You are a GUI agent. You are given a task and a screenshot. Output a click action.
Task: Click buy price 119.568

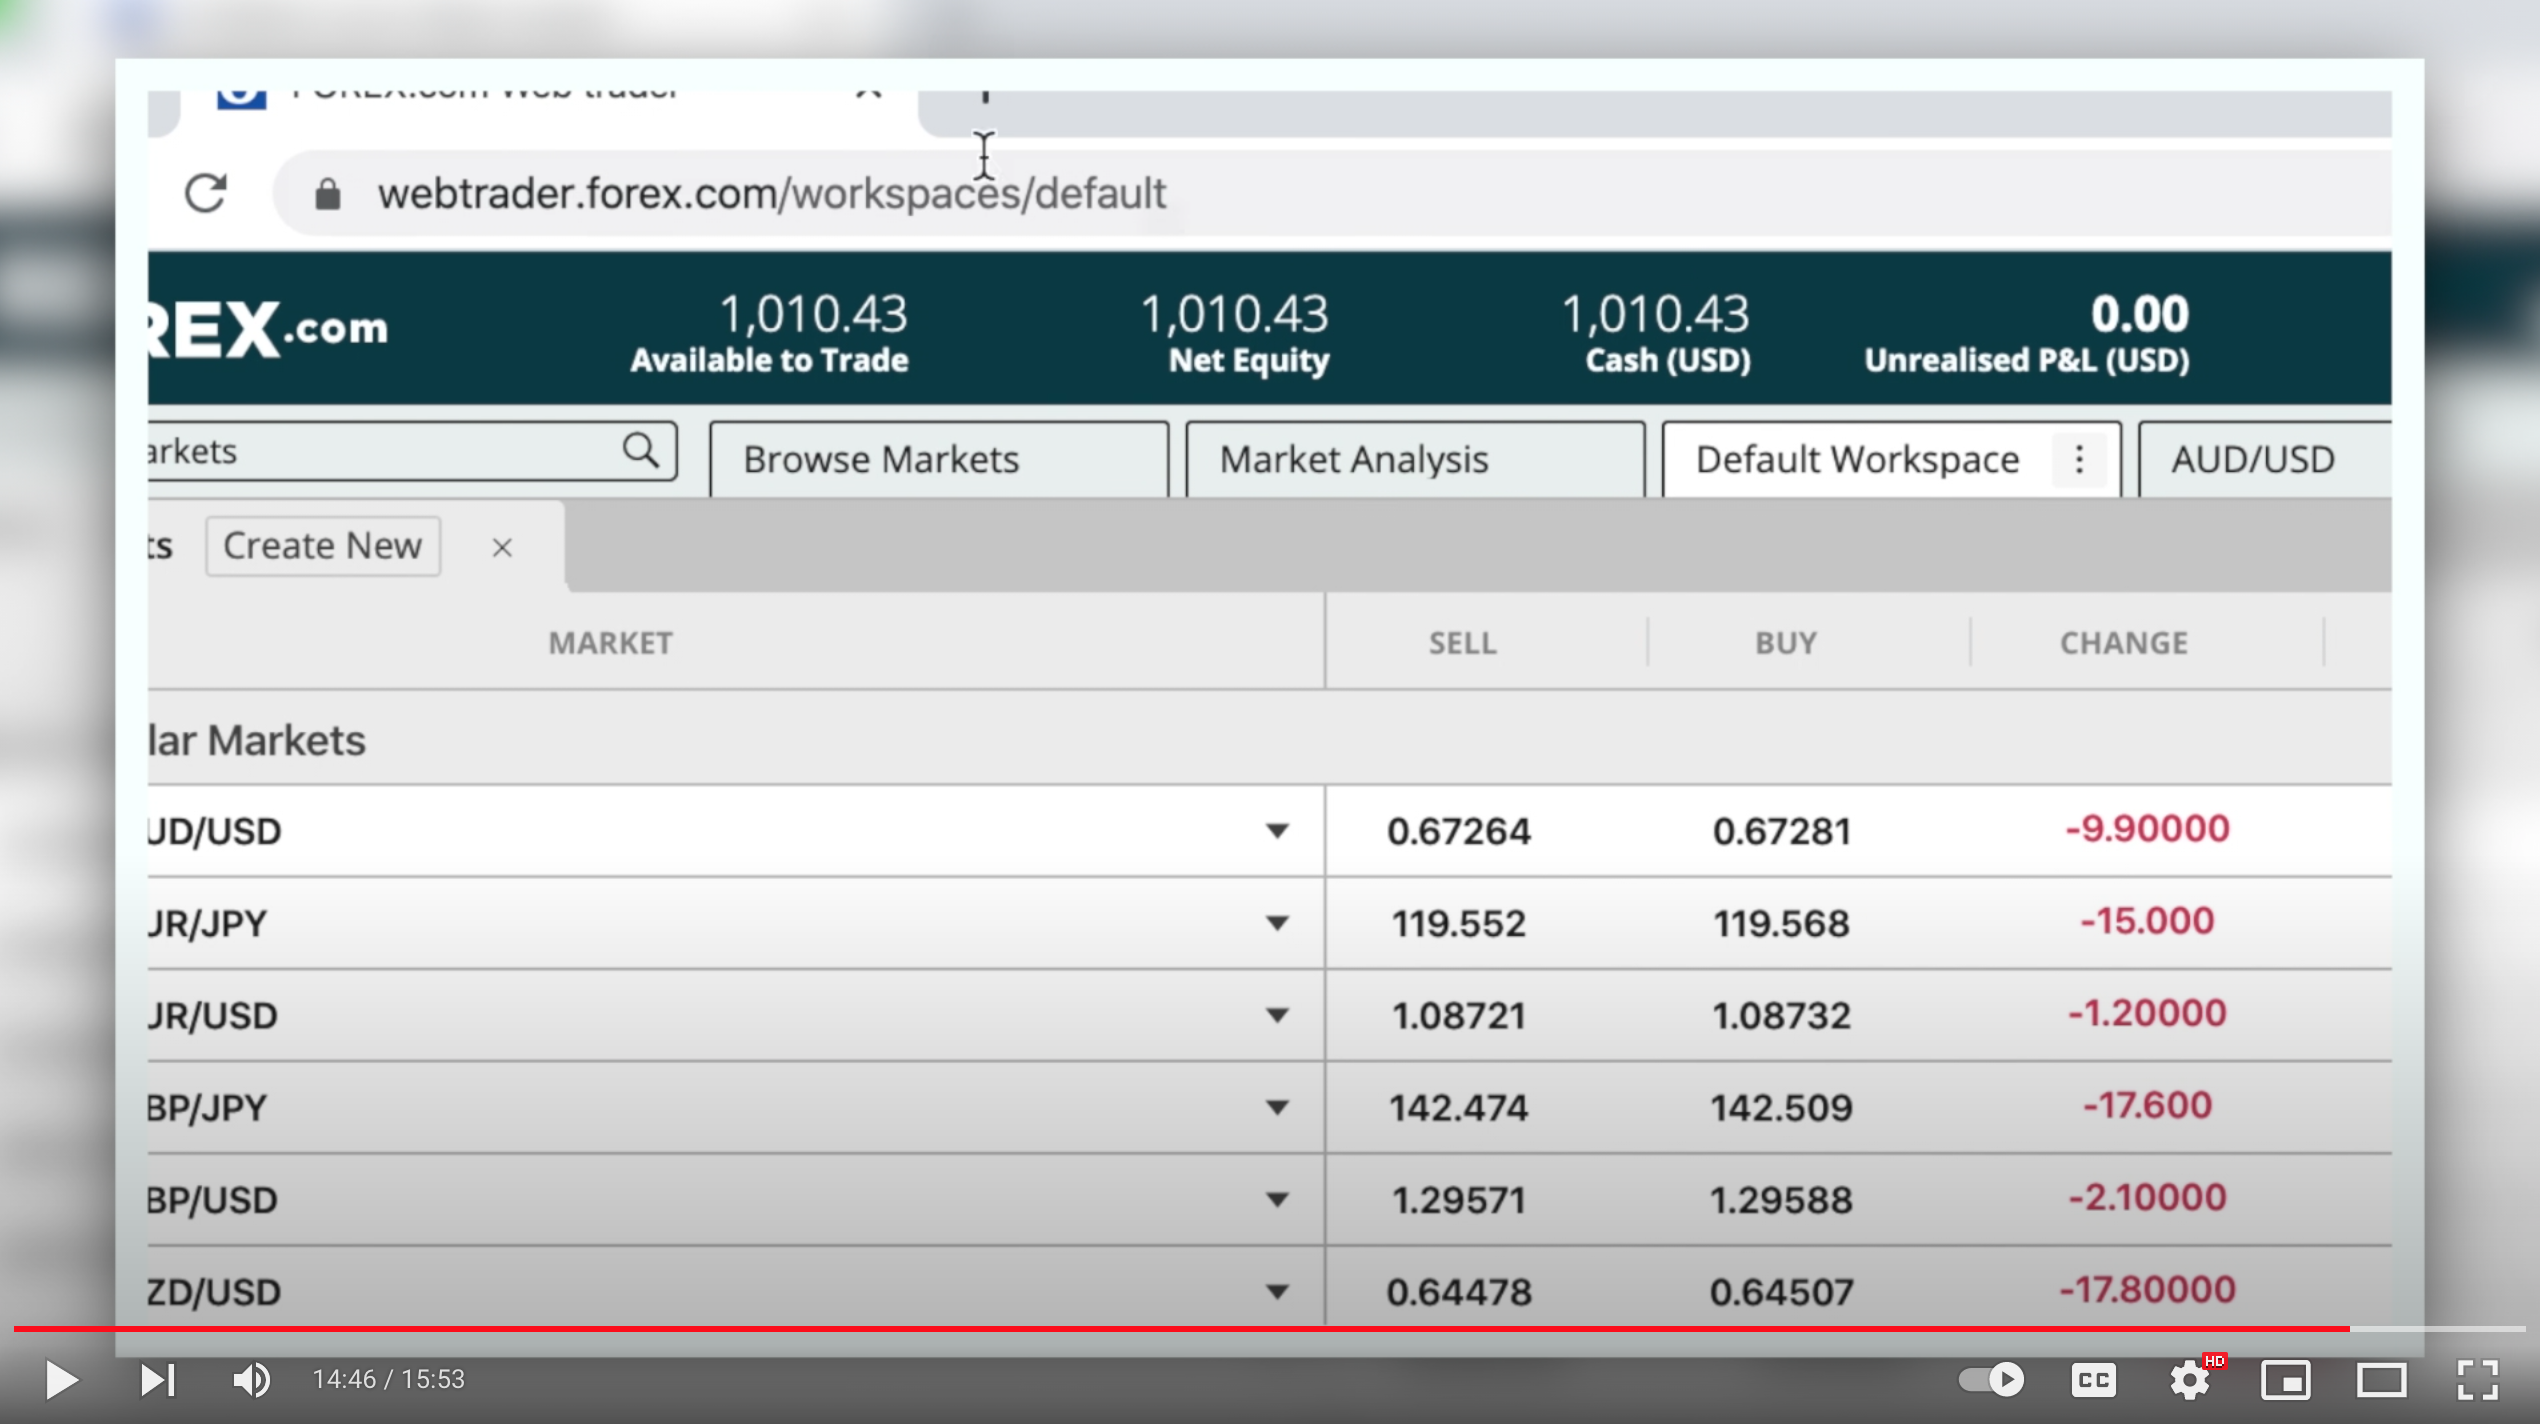pos(1782,923)
